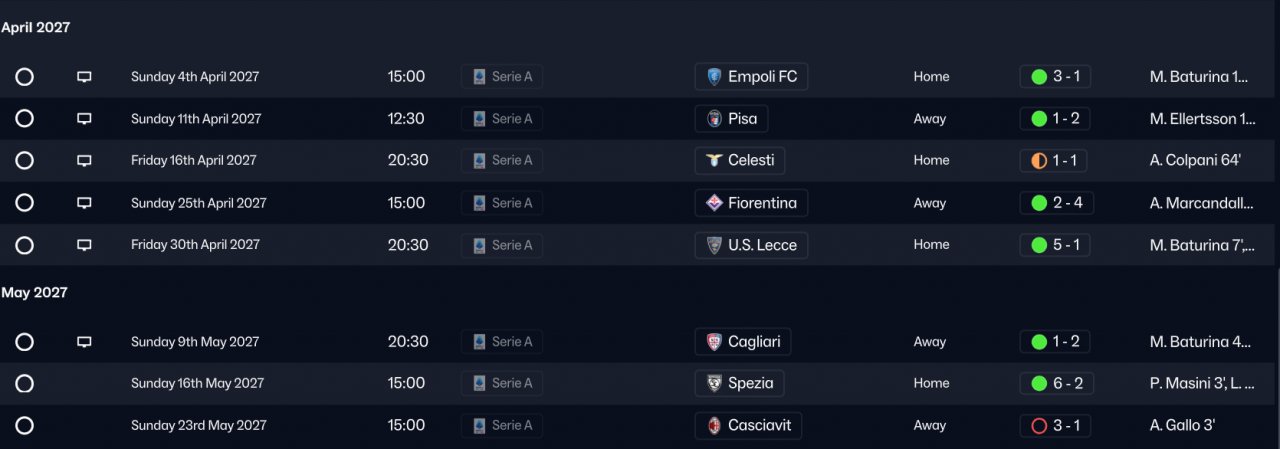Click the Casciavit club crest icon
1280x449 pixels.
tap(713, 426)
